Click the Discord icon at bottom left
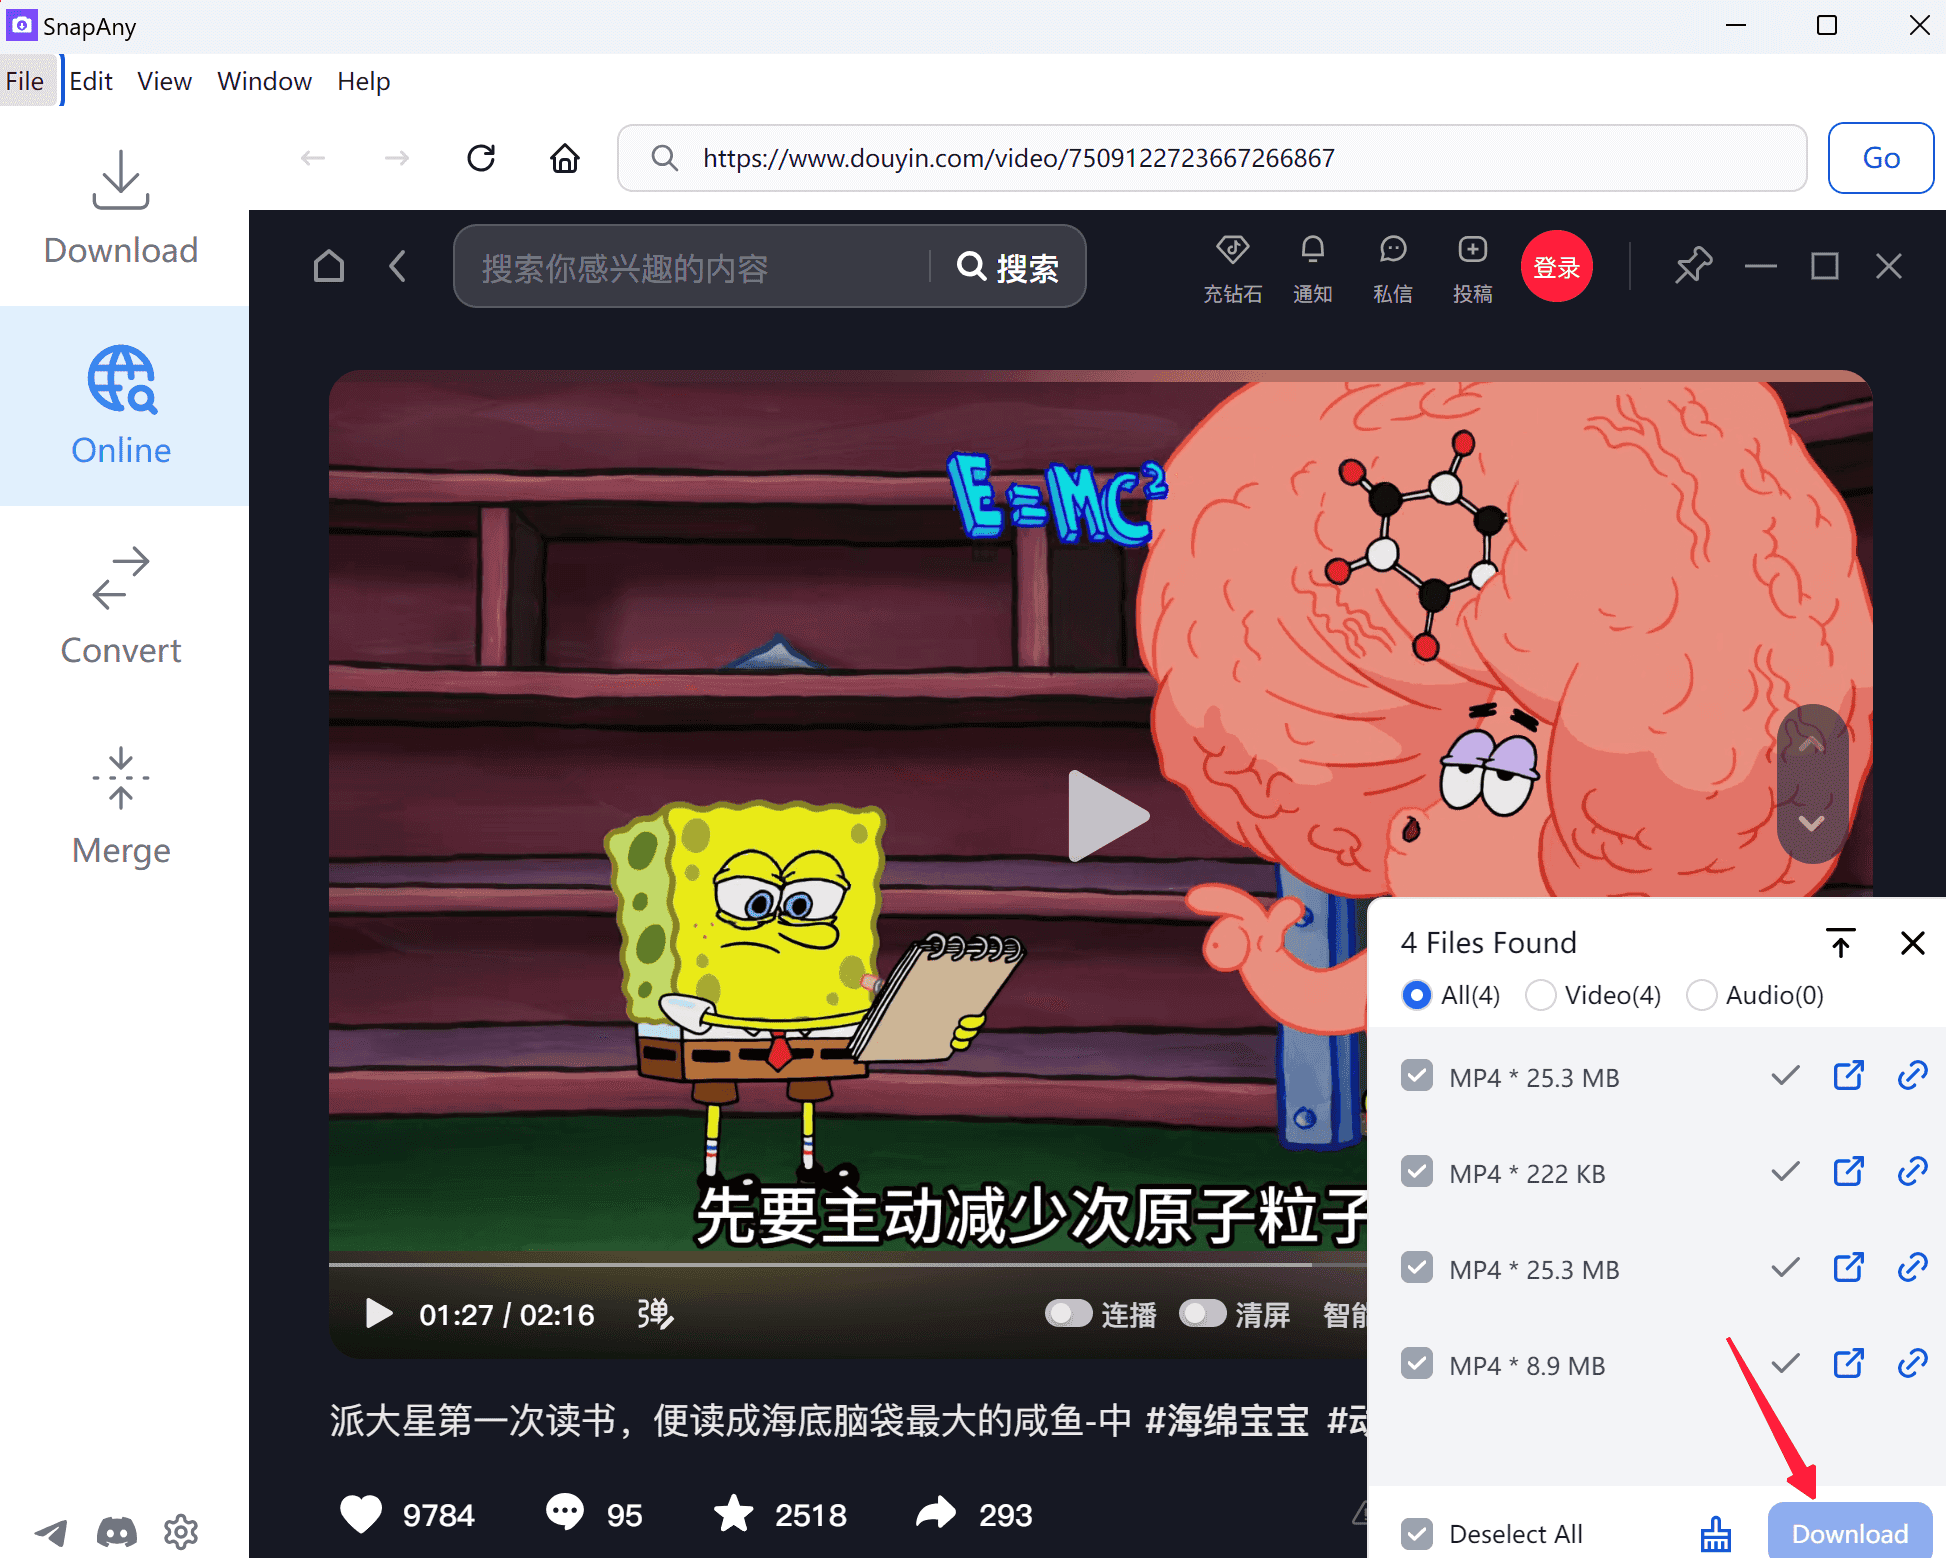Viewport: 1946px width, 1558px height. [x=116, y=1532]
